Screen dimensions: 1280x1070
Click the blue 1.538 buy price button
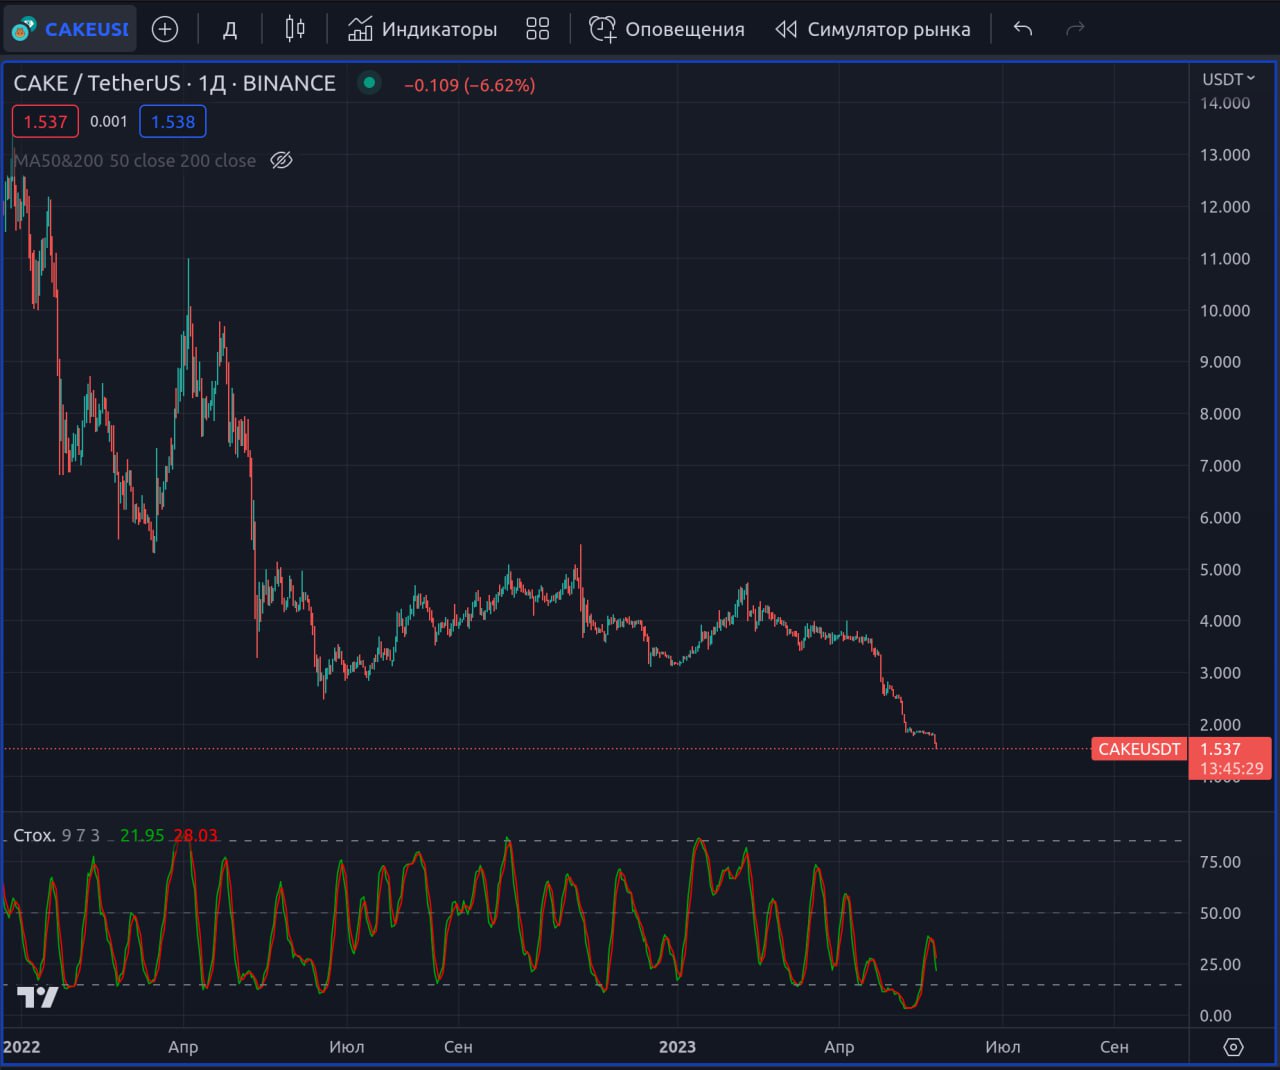[x=173, y=122]
